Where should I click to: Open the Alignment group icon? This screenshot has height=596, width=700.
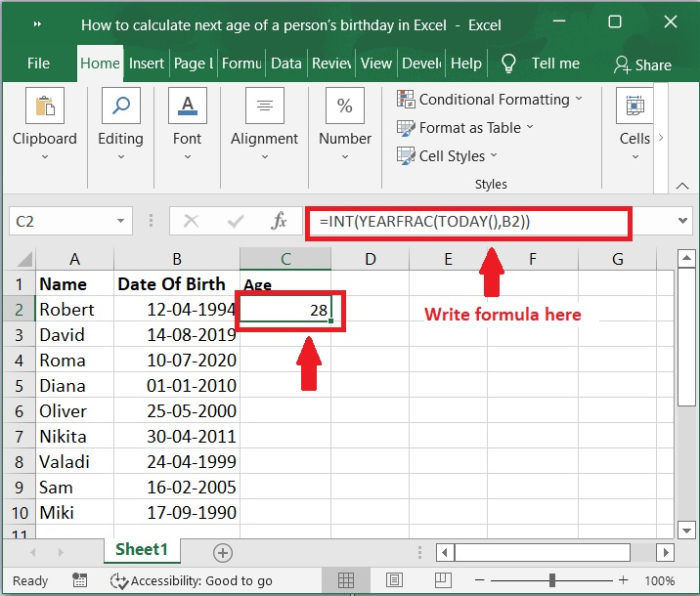point(265,106)
